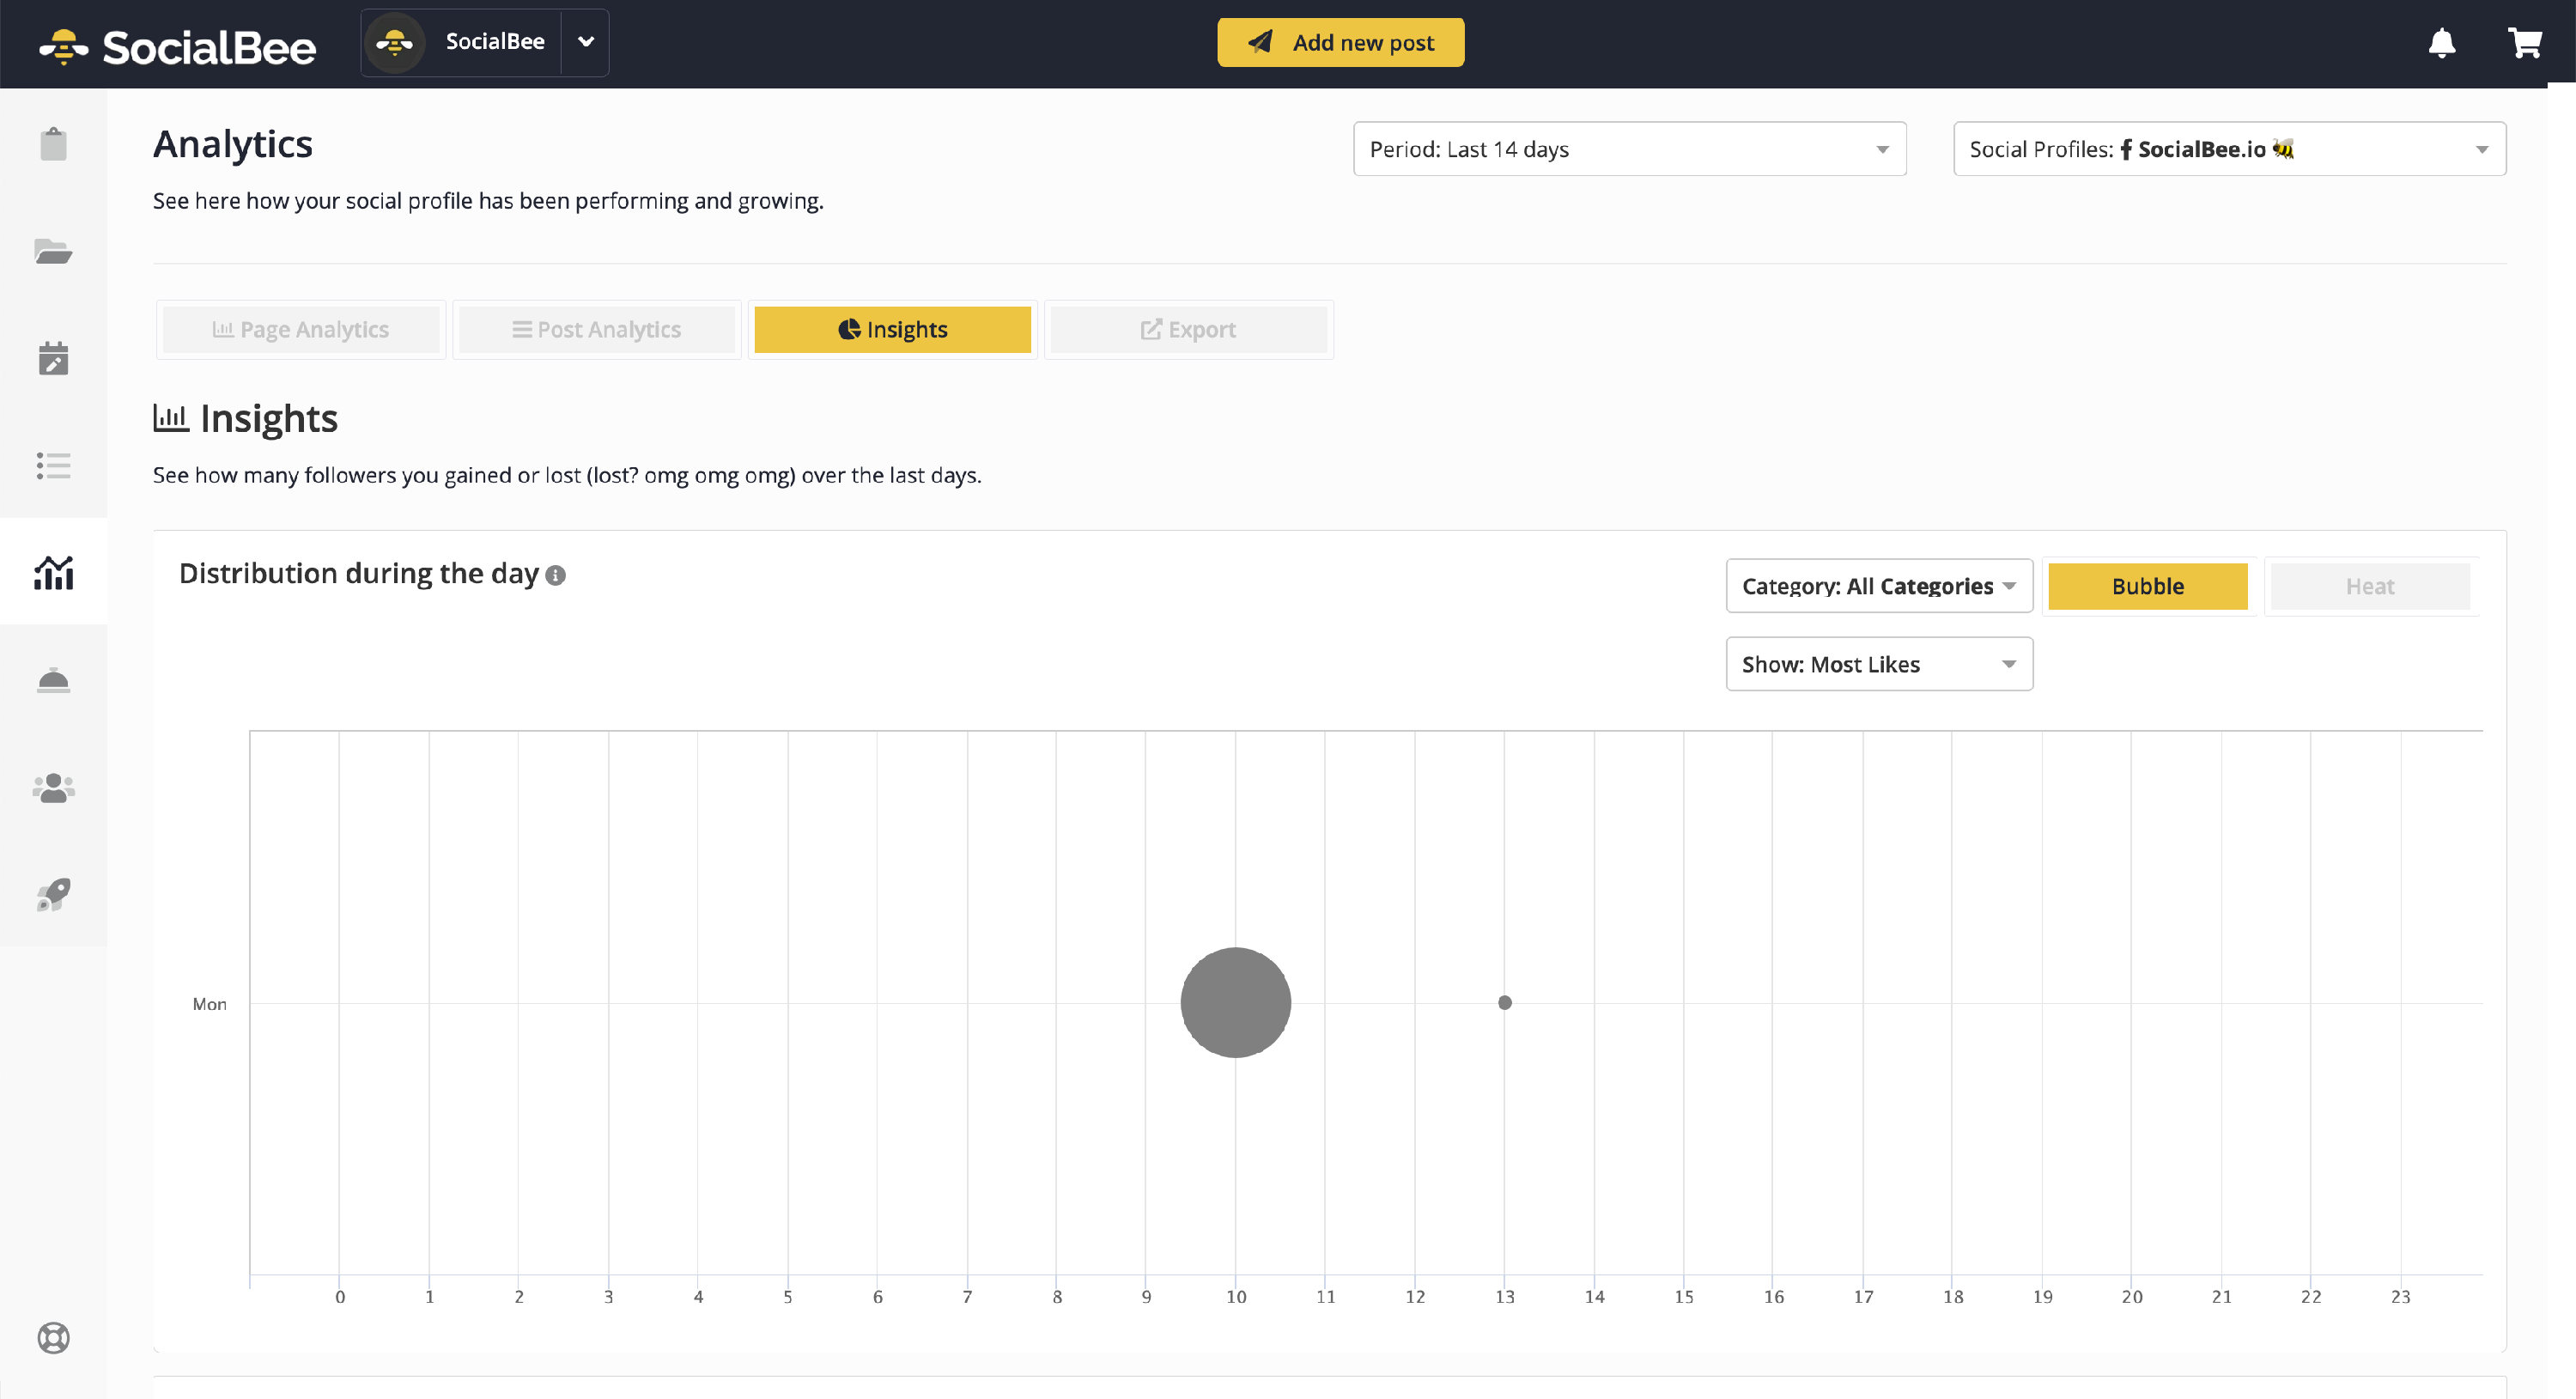Click Add new post button

tap(1340, 42)
